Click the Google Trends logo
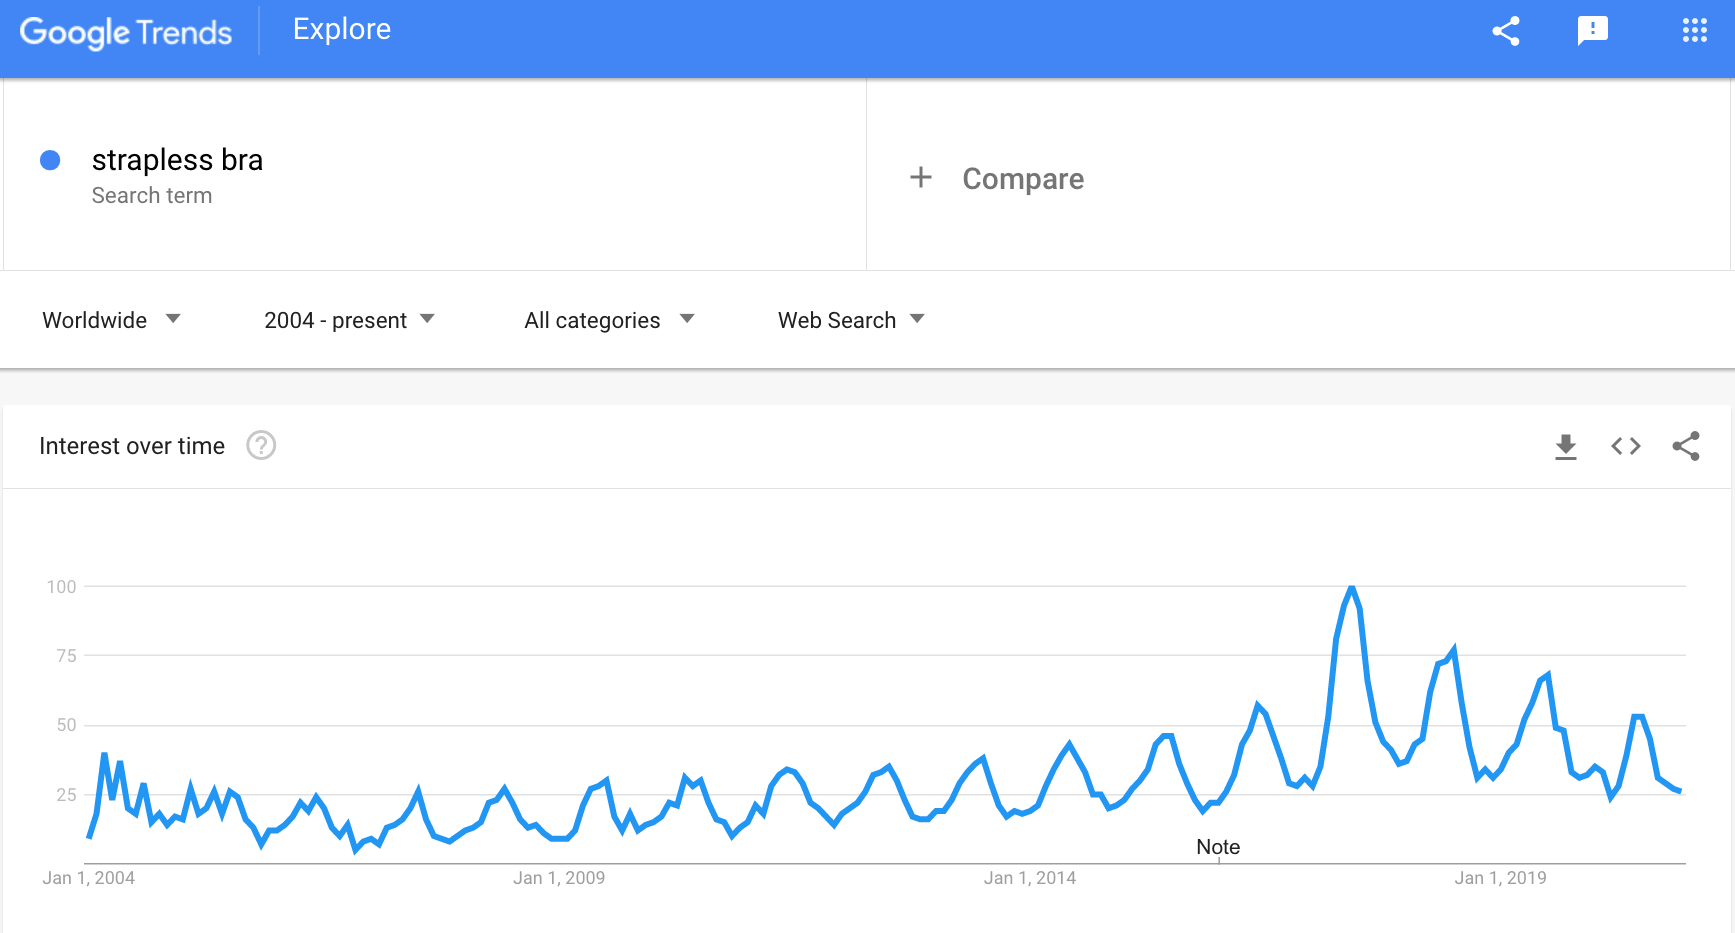The image size is (1735, 933). 126,32
